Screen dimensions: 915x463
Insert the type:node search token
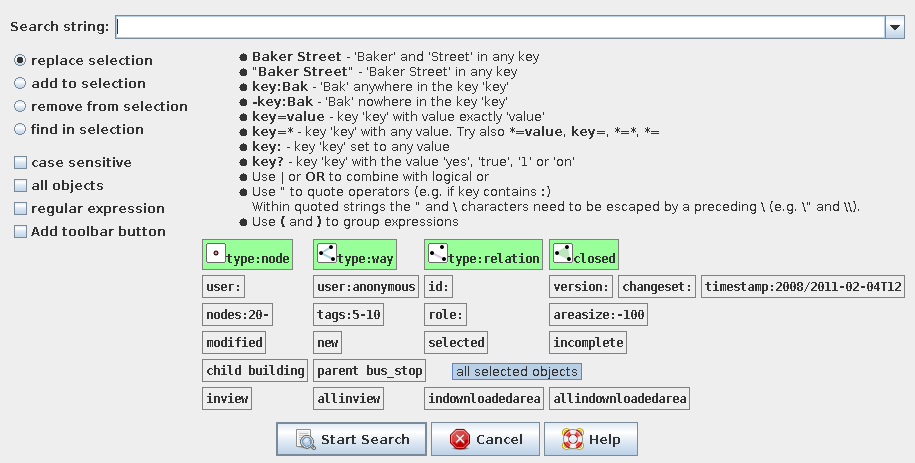click(x=248, y=256)
